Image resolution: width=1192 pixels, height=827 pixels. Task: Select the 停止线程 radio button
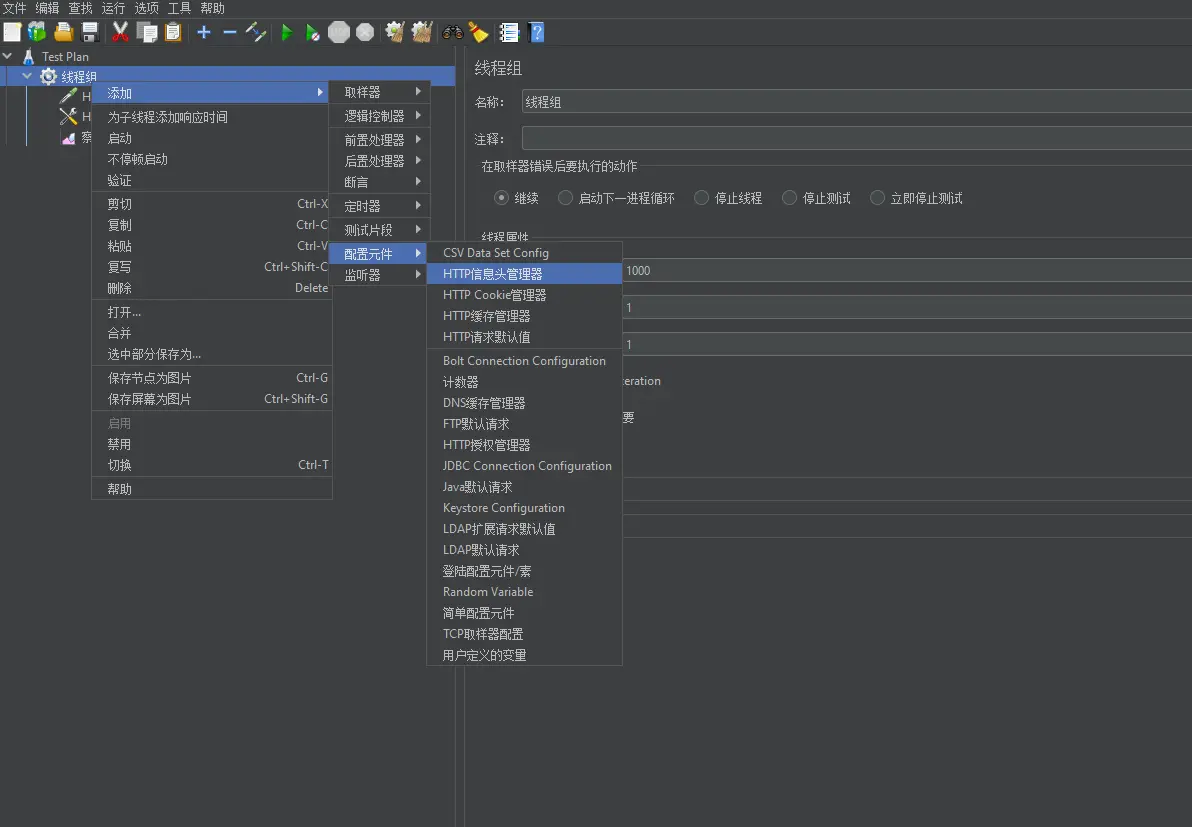coord(702,198)
